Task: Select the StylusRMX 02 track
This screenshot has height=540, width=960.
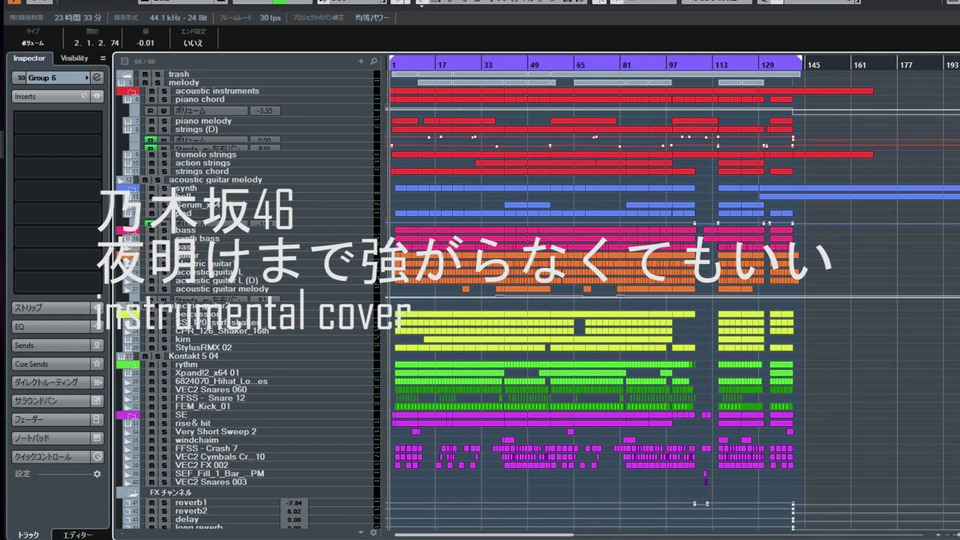Action: (203, 348)
